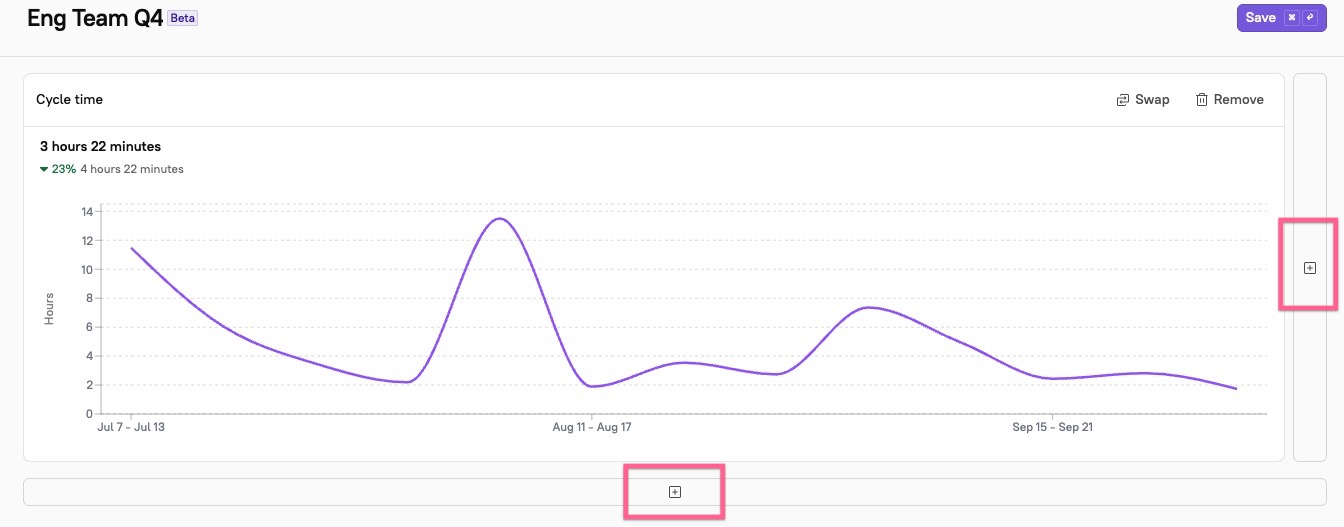This screenshot has width=1344, height=527.
Task: Click the Sep 15 - Sep 21 axis label
Action: (1052, 427)
